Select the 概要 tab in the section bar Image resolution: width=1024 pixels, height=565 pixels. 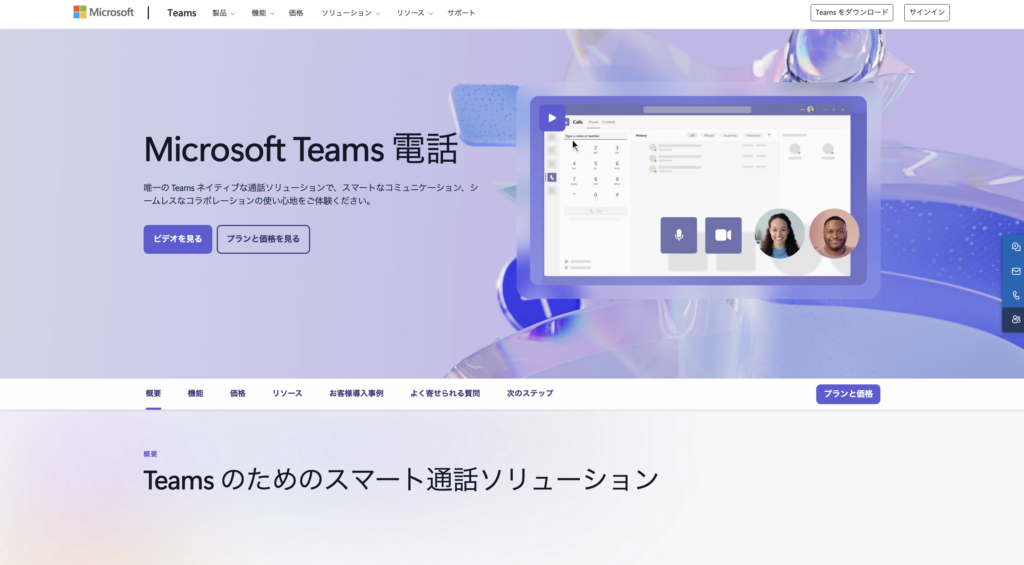pos(153,393)
